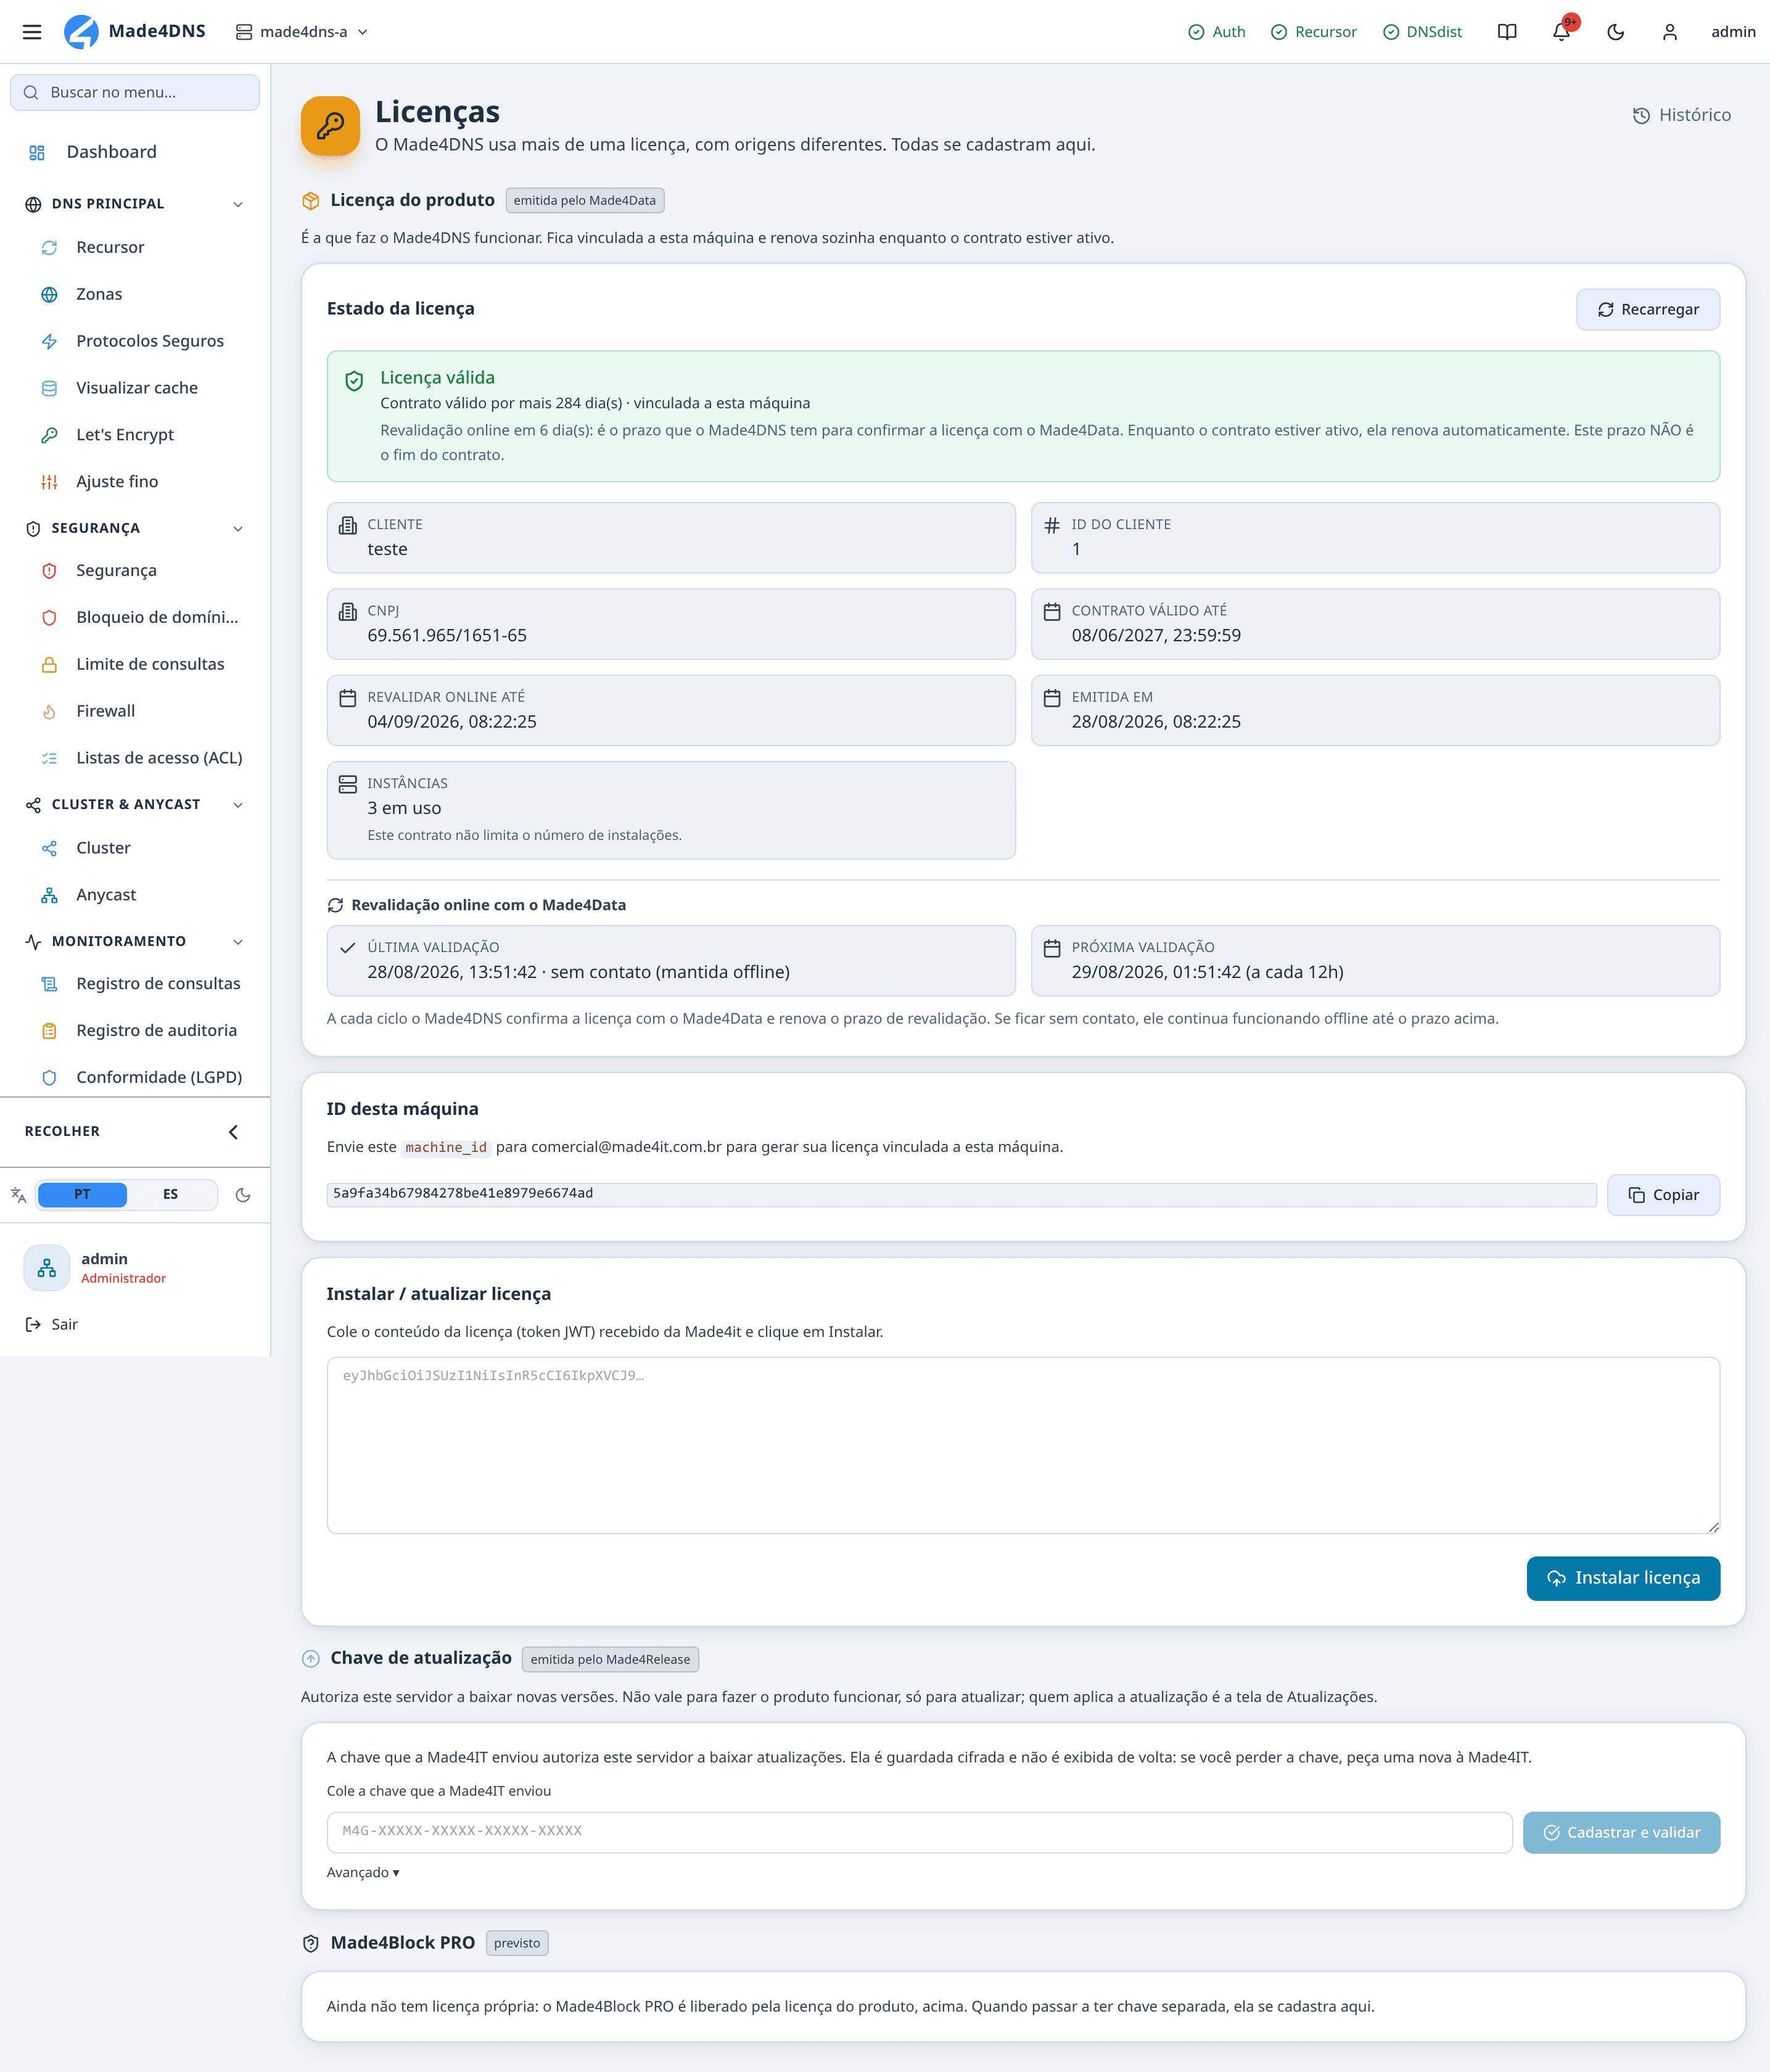Select the Contrato válido até date
The width and height of the screenshot is (1770, 2072).
(1156, 635)
